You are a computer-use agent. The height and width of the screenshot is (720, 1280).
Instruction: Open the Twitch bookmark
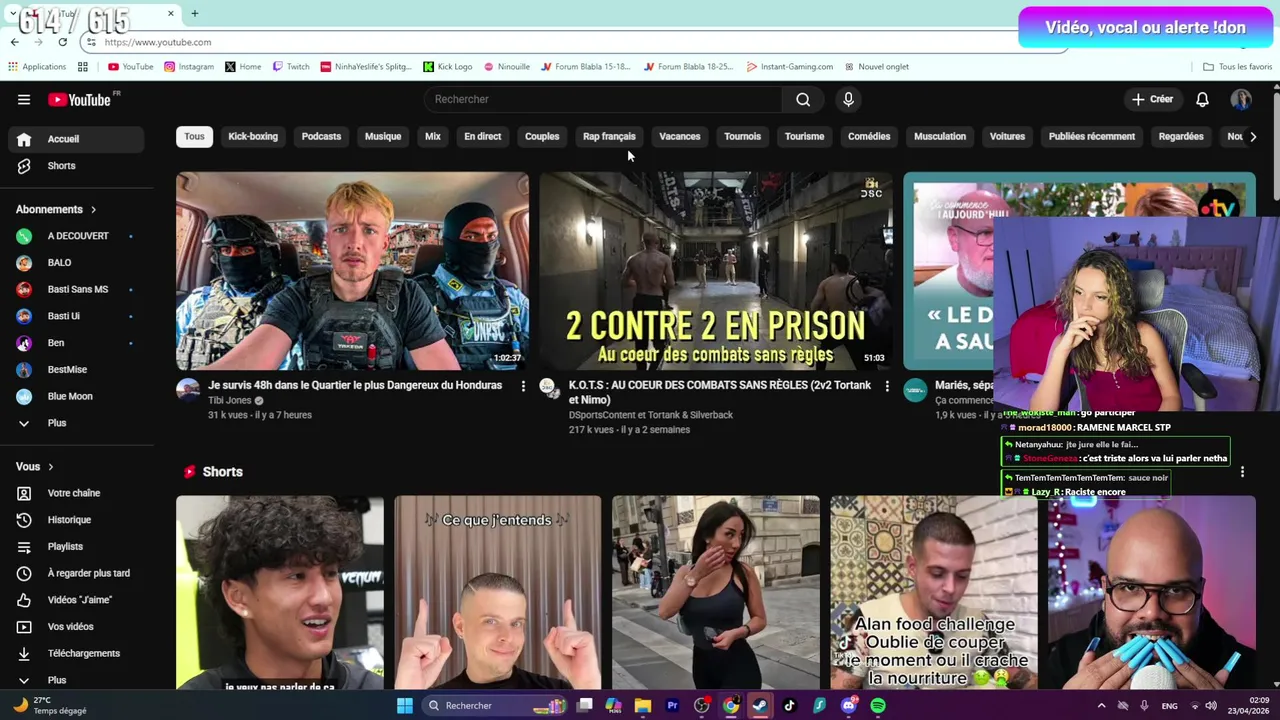pos(291,67)
